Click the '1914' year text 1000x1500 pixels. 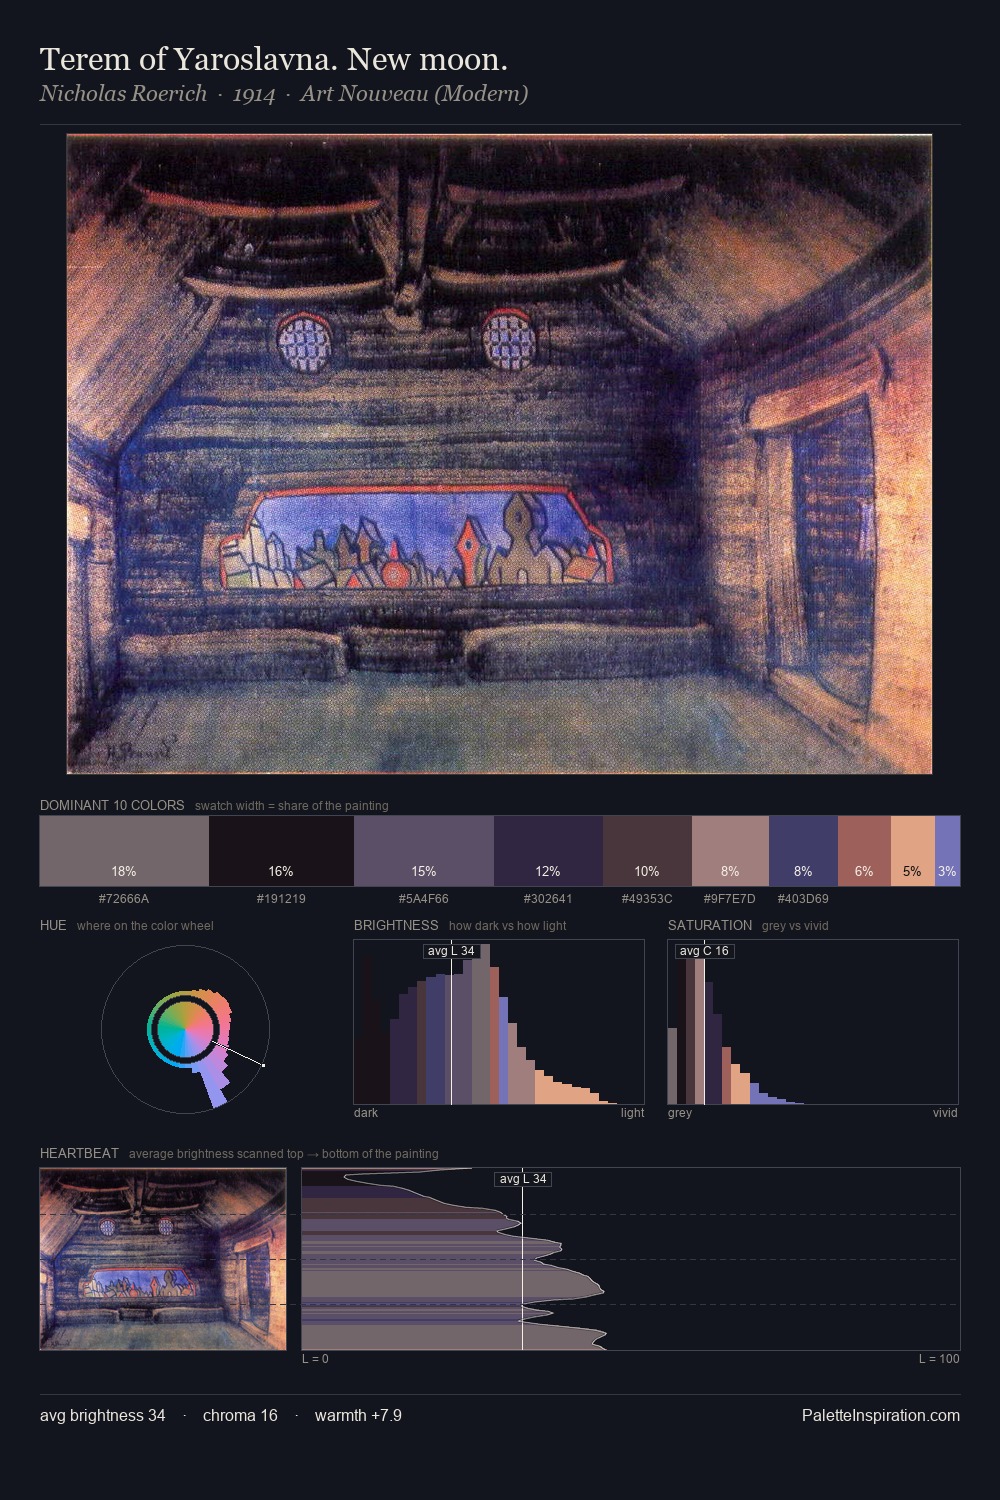254,94
